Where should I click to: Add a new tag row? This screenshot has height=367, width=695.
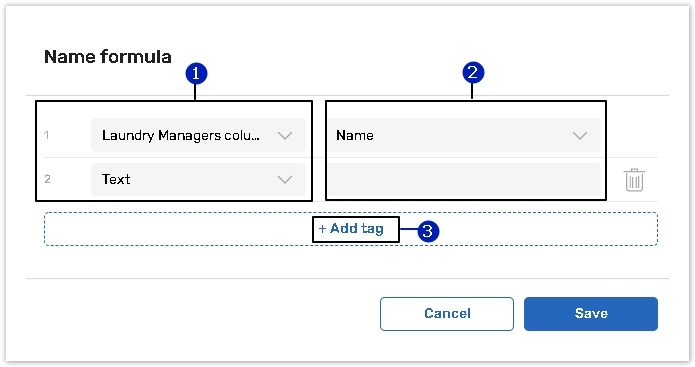pyautogui.click(x=351, y=229)
